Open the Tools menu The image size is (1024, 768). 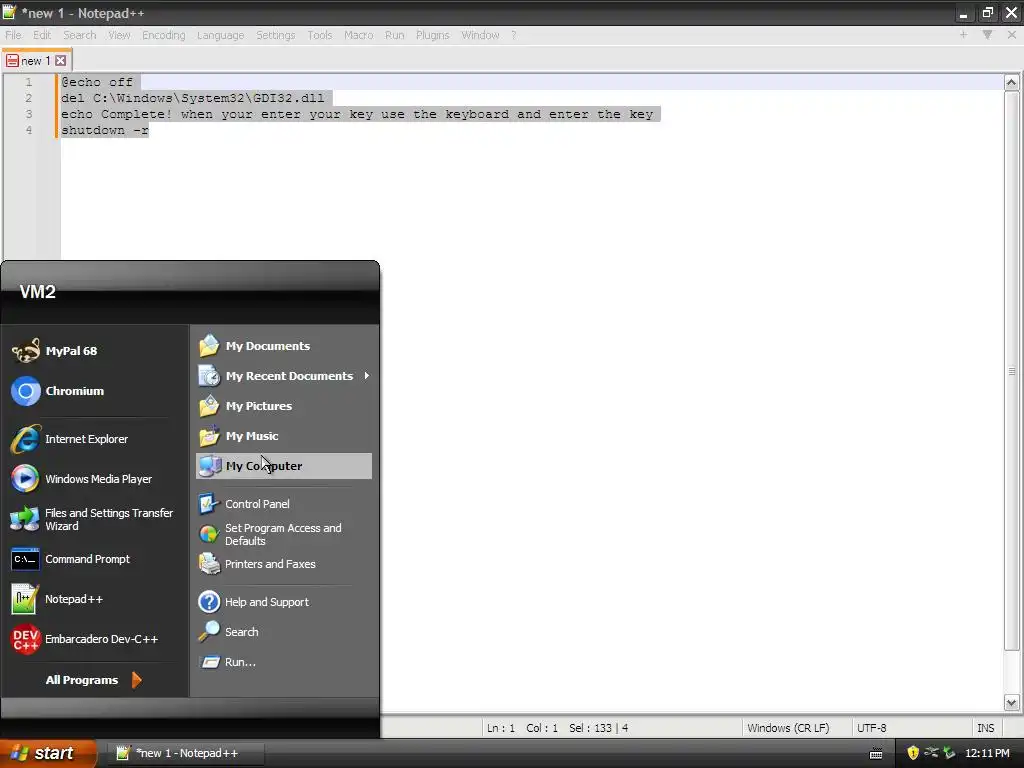click(320, 35)
